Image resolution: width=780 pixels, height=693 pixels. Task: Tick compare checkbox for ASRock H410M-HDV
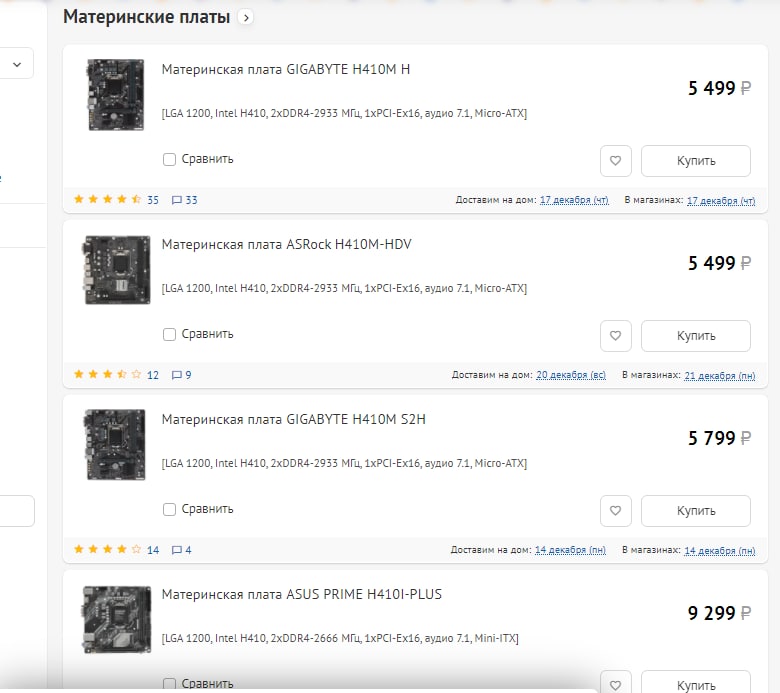[169, 334]
